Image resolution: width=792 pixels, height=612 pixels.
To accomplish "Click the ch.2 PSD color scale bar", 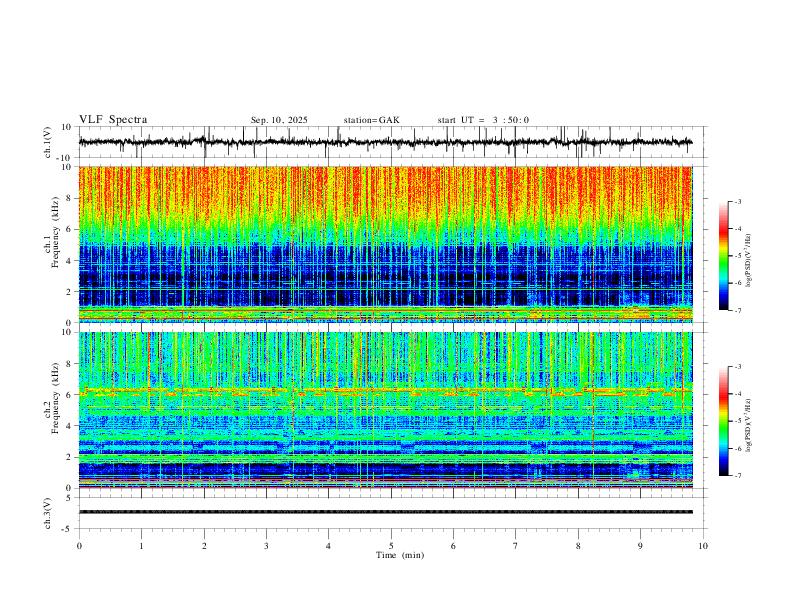I will pos(724,421).
